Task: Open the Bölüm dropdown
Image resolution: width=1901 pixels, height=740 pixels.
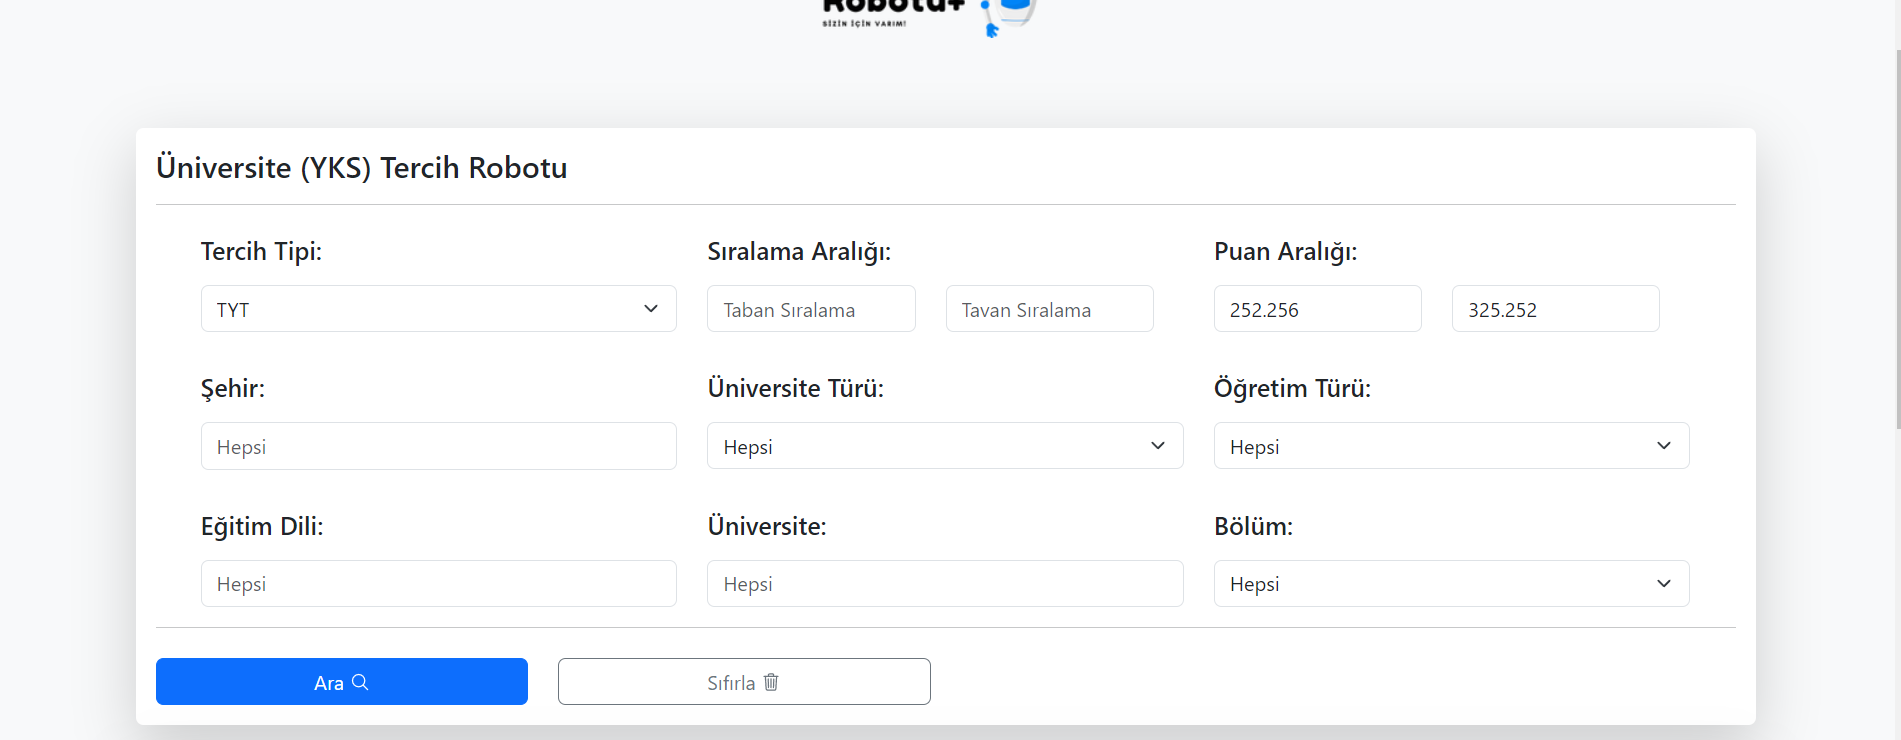Action: [x=1451, y=583]
